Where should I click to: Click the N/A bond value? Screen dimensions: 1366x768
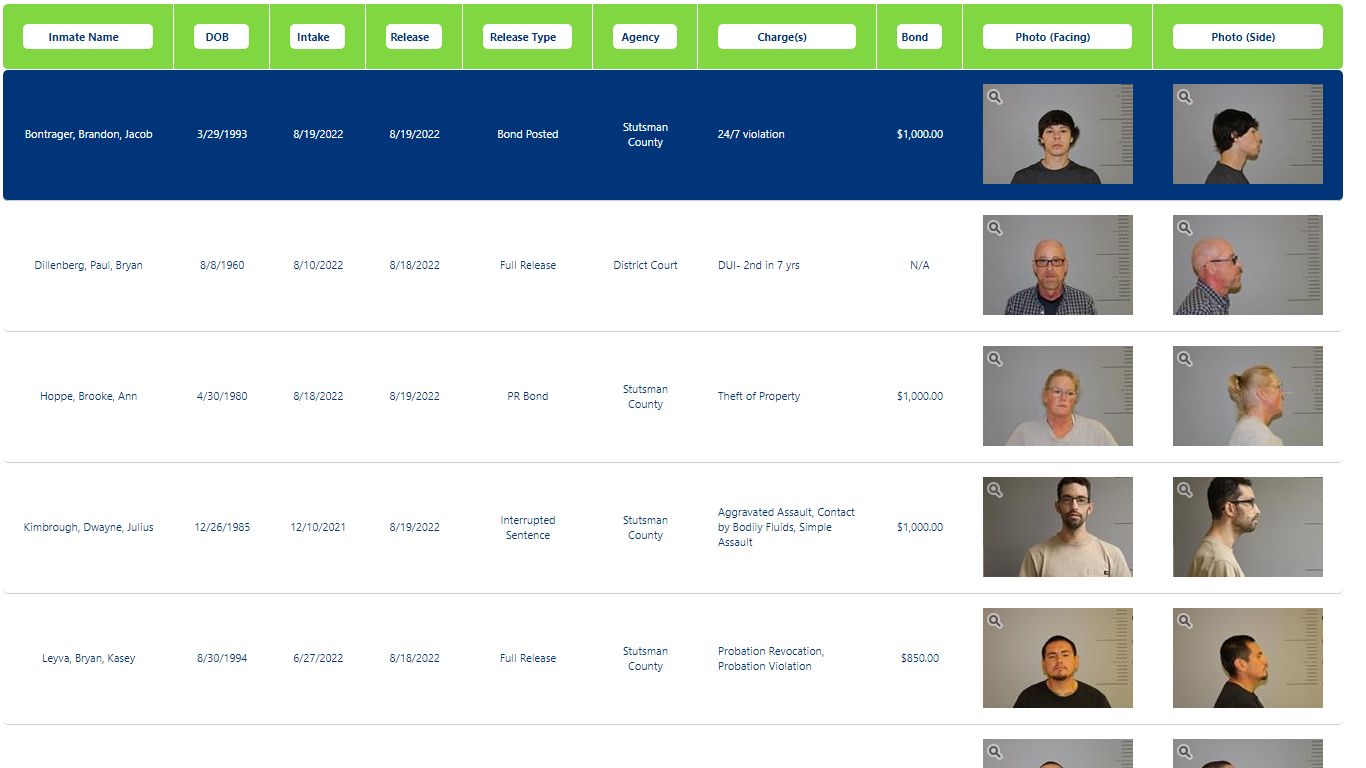tap(920, 265)
